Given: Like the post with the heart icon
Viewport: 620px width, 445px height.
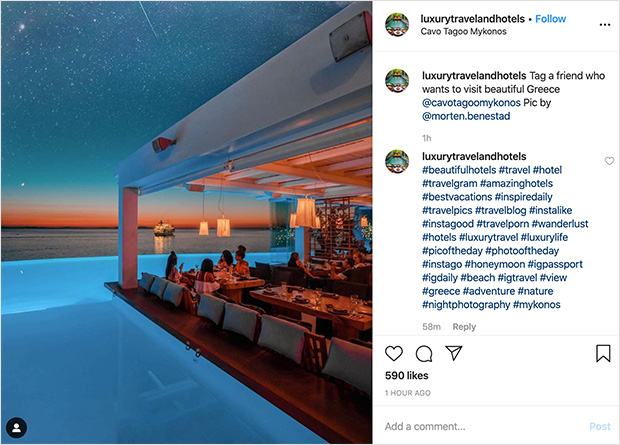Looking at the screenshot, I should pos(394,353).
